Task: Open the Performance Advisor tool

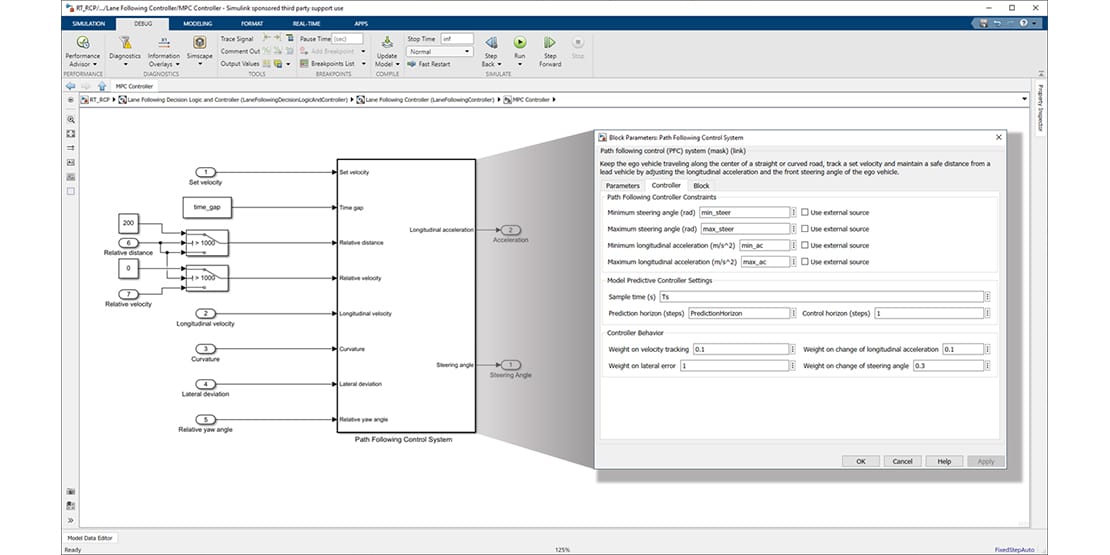Action: click(82, 44)
